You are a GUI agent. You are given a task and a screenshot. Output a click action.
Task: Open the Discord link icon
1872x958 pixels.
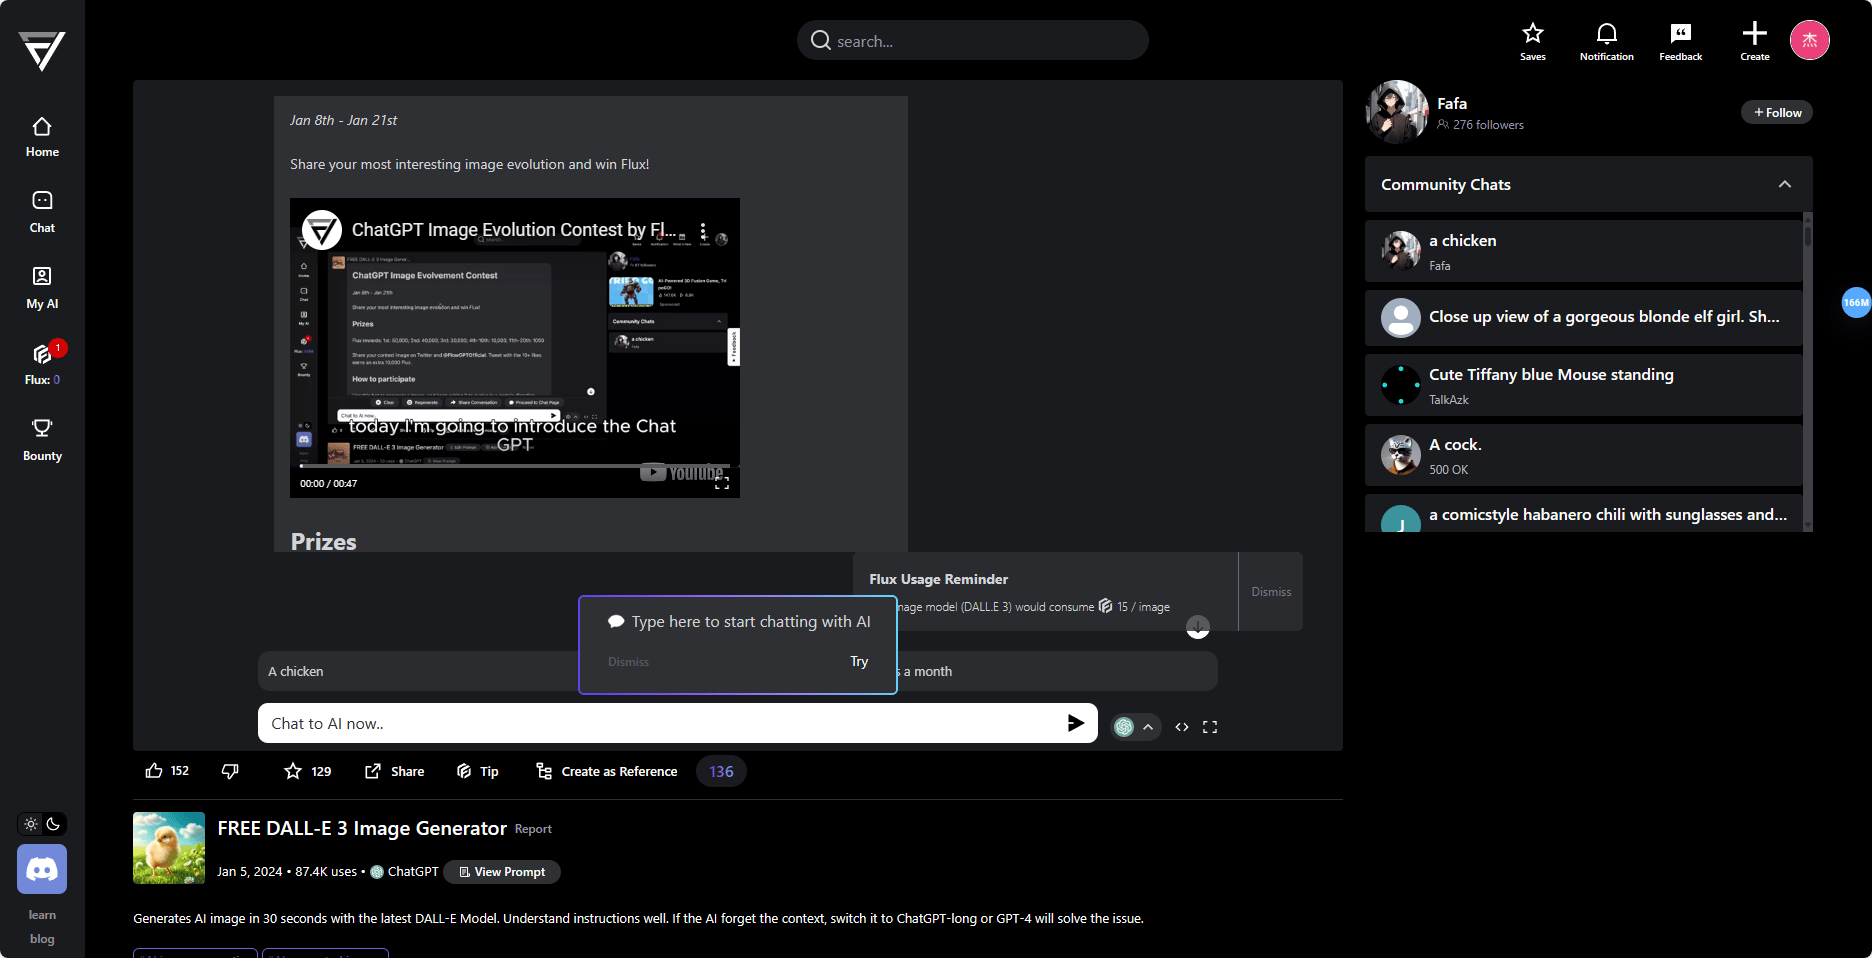pos(42,869)
